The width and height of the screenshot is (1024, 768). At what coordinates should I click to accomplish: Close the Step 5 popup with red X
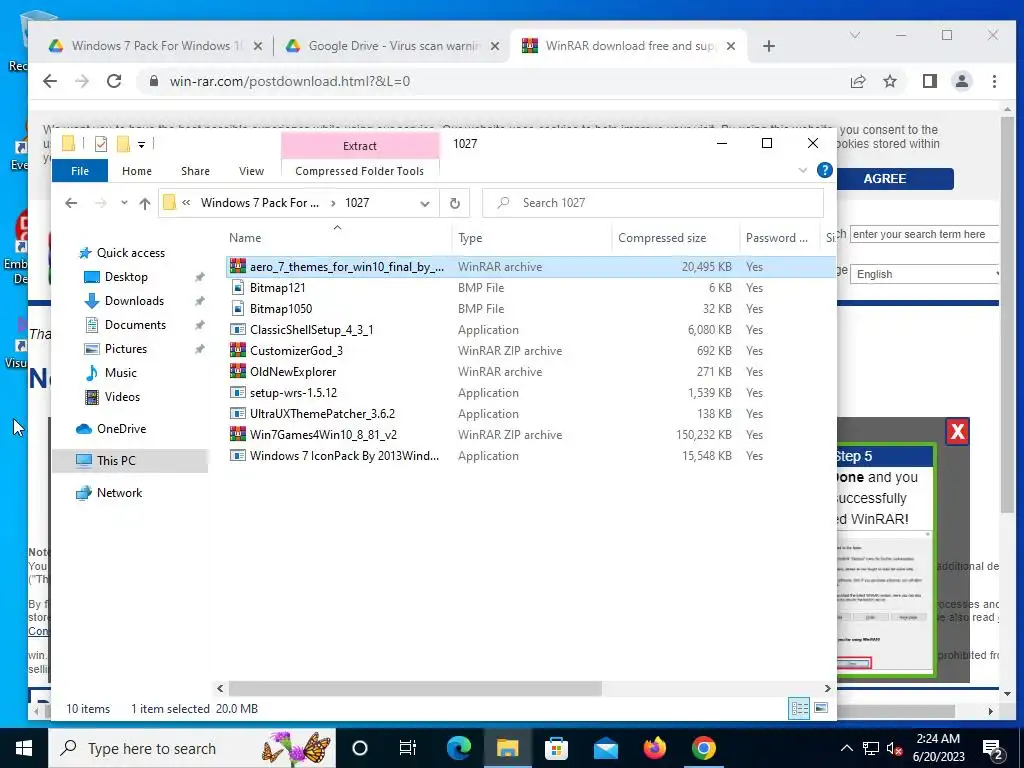957,431
